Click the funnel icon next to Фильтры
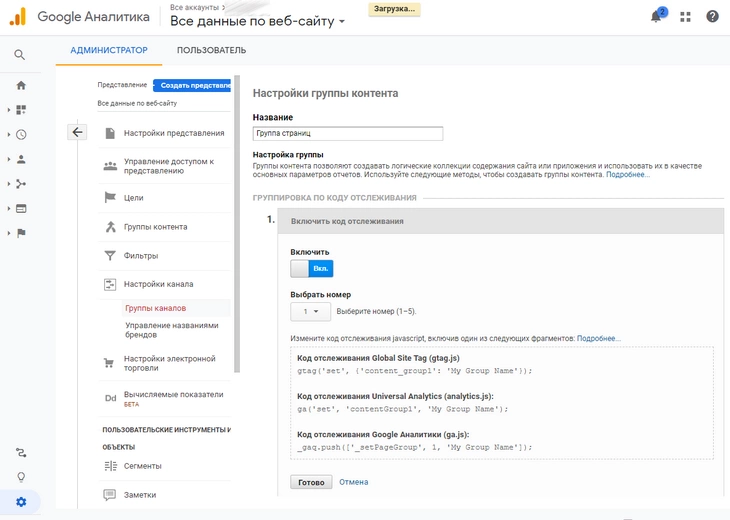Screen dimensions: 730x520 pos(110,256)
